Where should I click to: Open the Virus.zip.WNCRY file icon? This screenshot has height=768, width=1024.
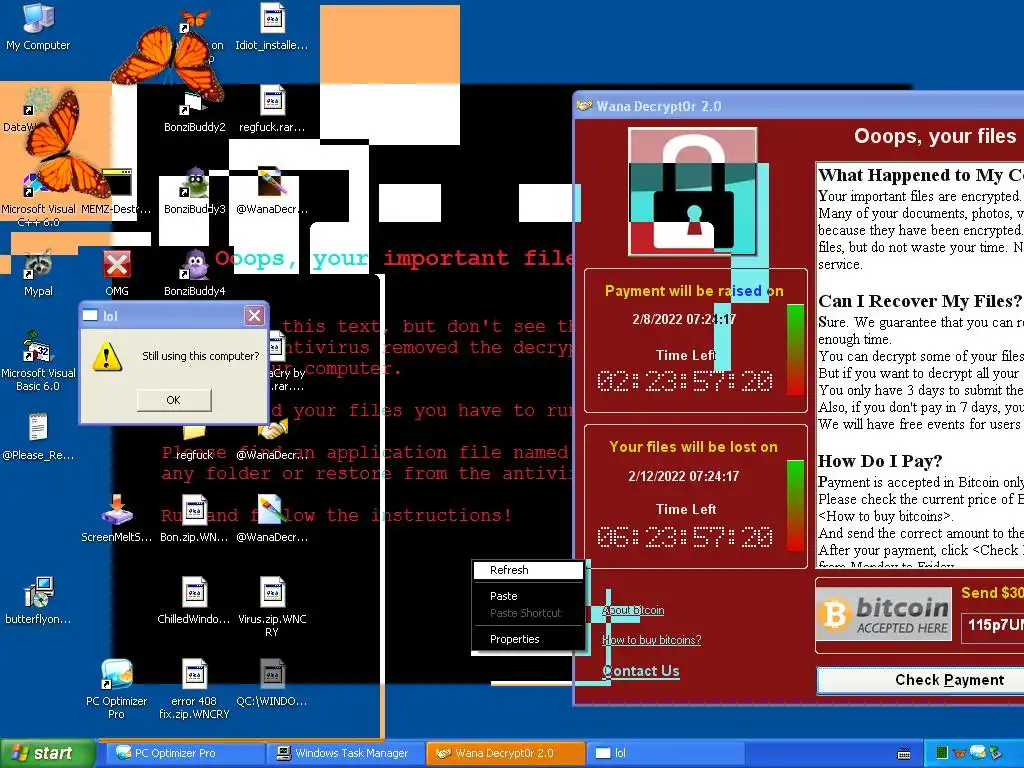[272, 606]
